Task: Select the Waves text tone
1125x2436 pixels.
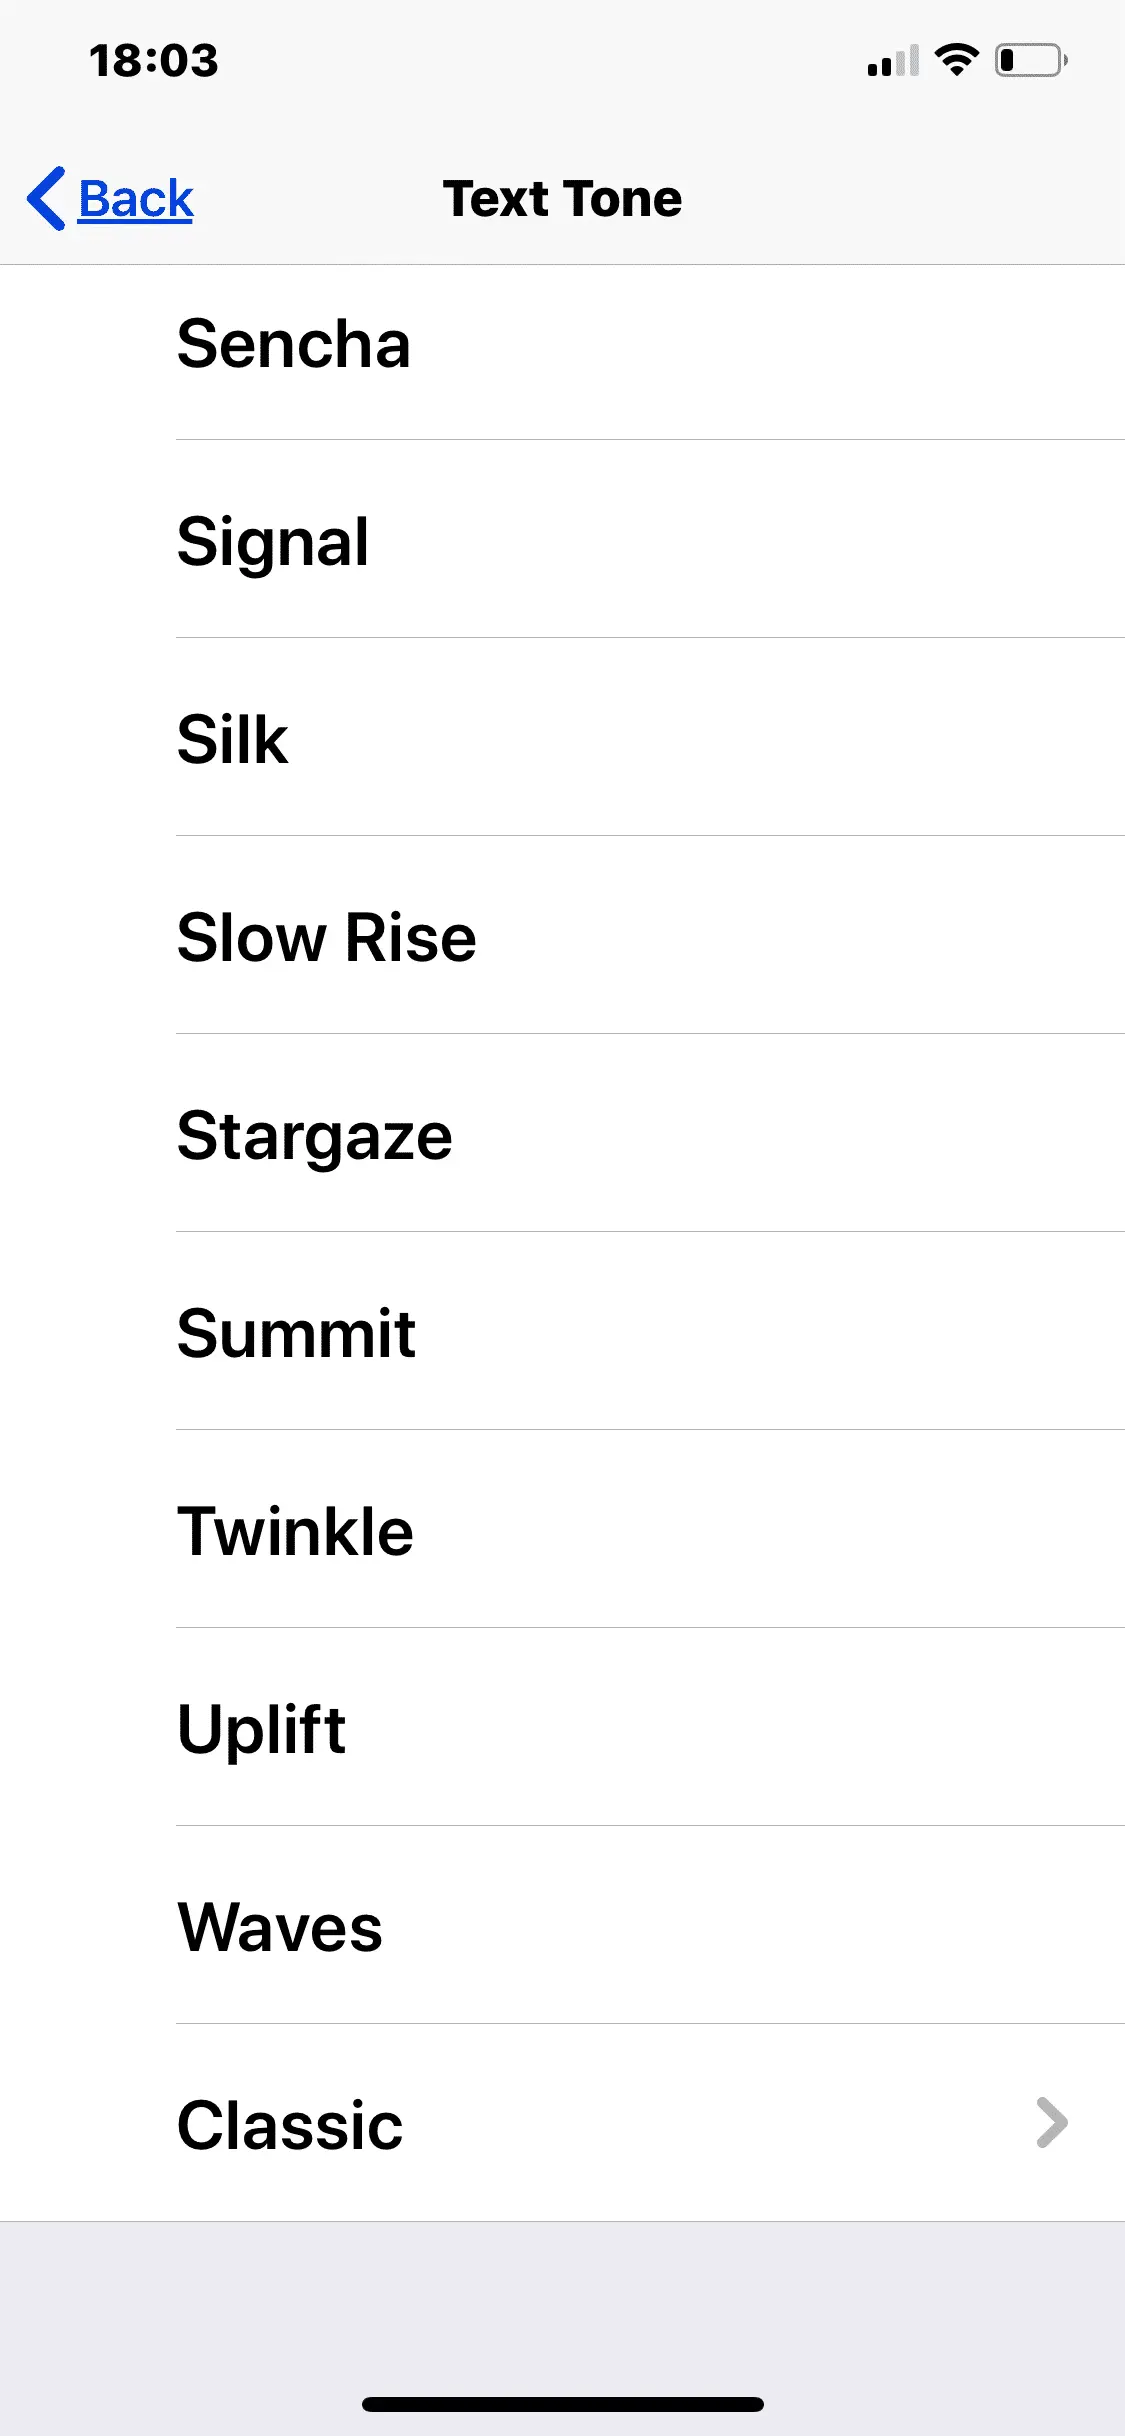Action: (x=280, y=1928)
